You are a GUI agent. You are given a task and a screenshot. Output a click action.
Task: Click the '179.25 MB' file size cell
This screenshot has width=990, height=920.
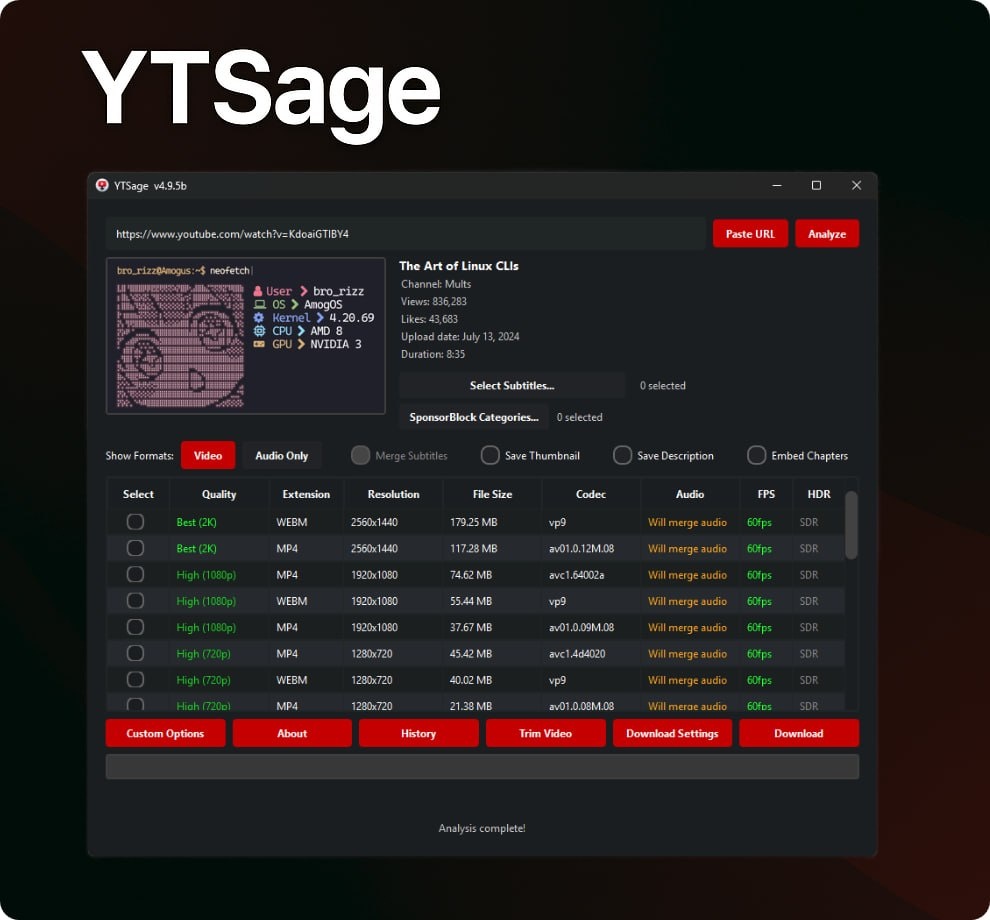point(474,522)
